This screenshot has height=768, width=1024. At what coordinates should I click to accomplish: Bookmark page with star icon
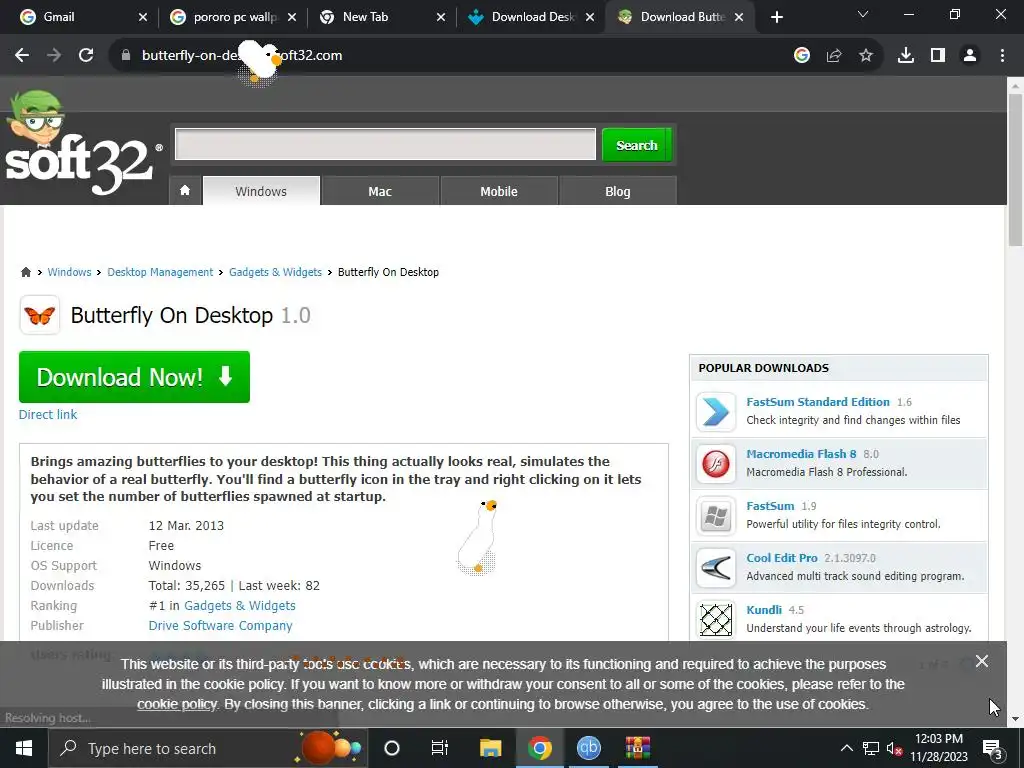point(866,56)
